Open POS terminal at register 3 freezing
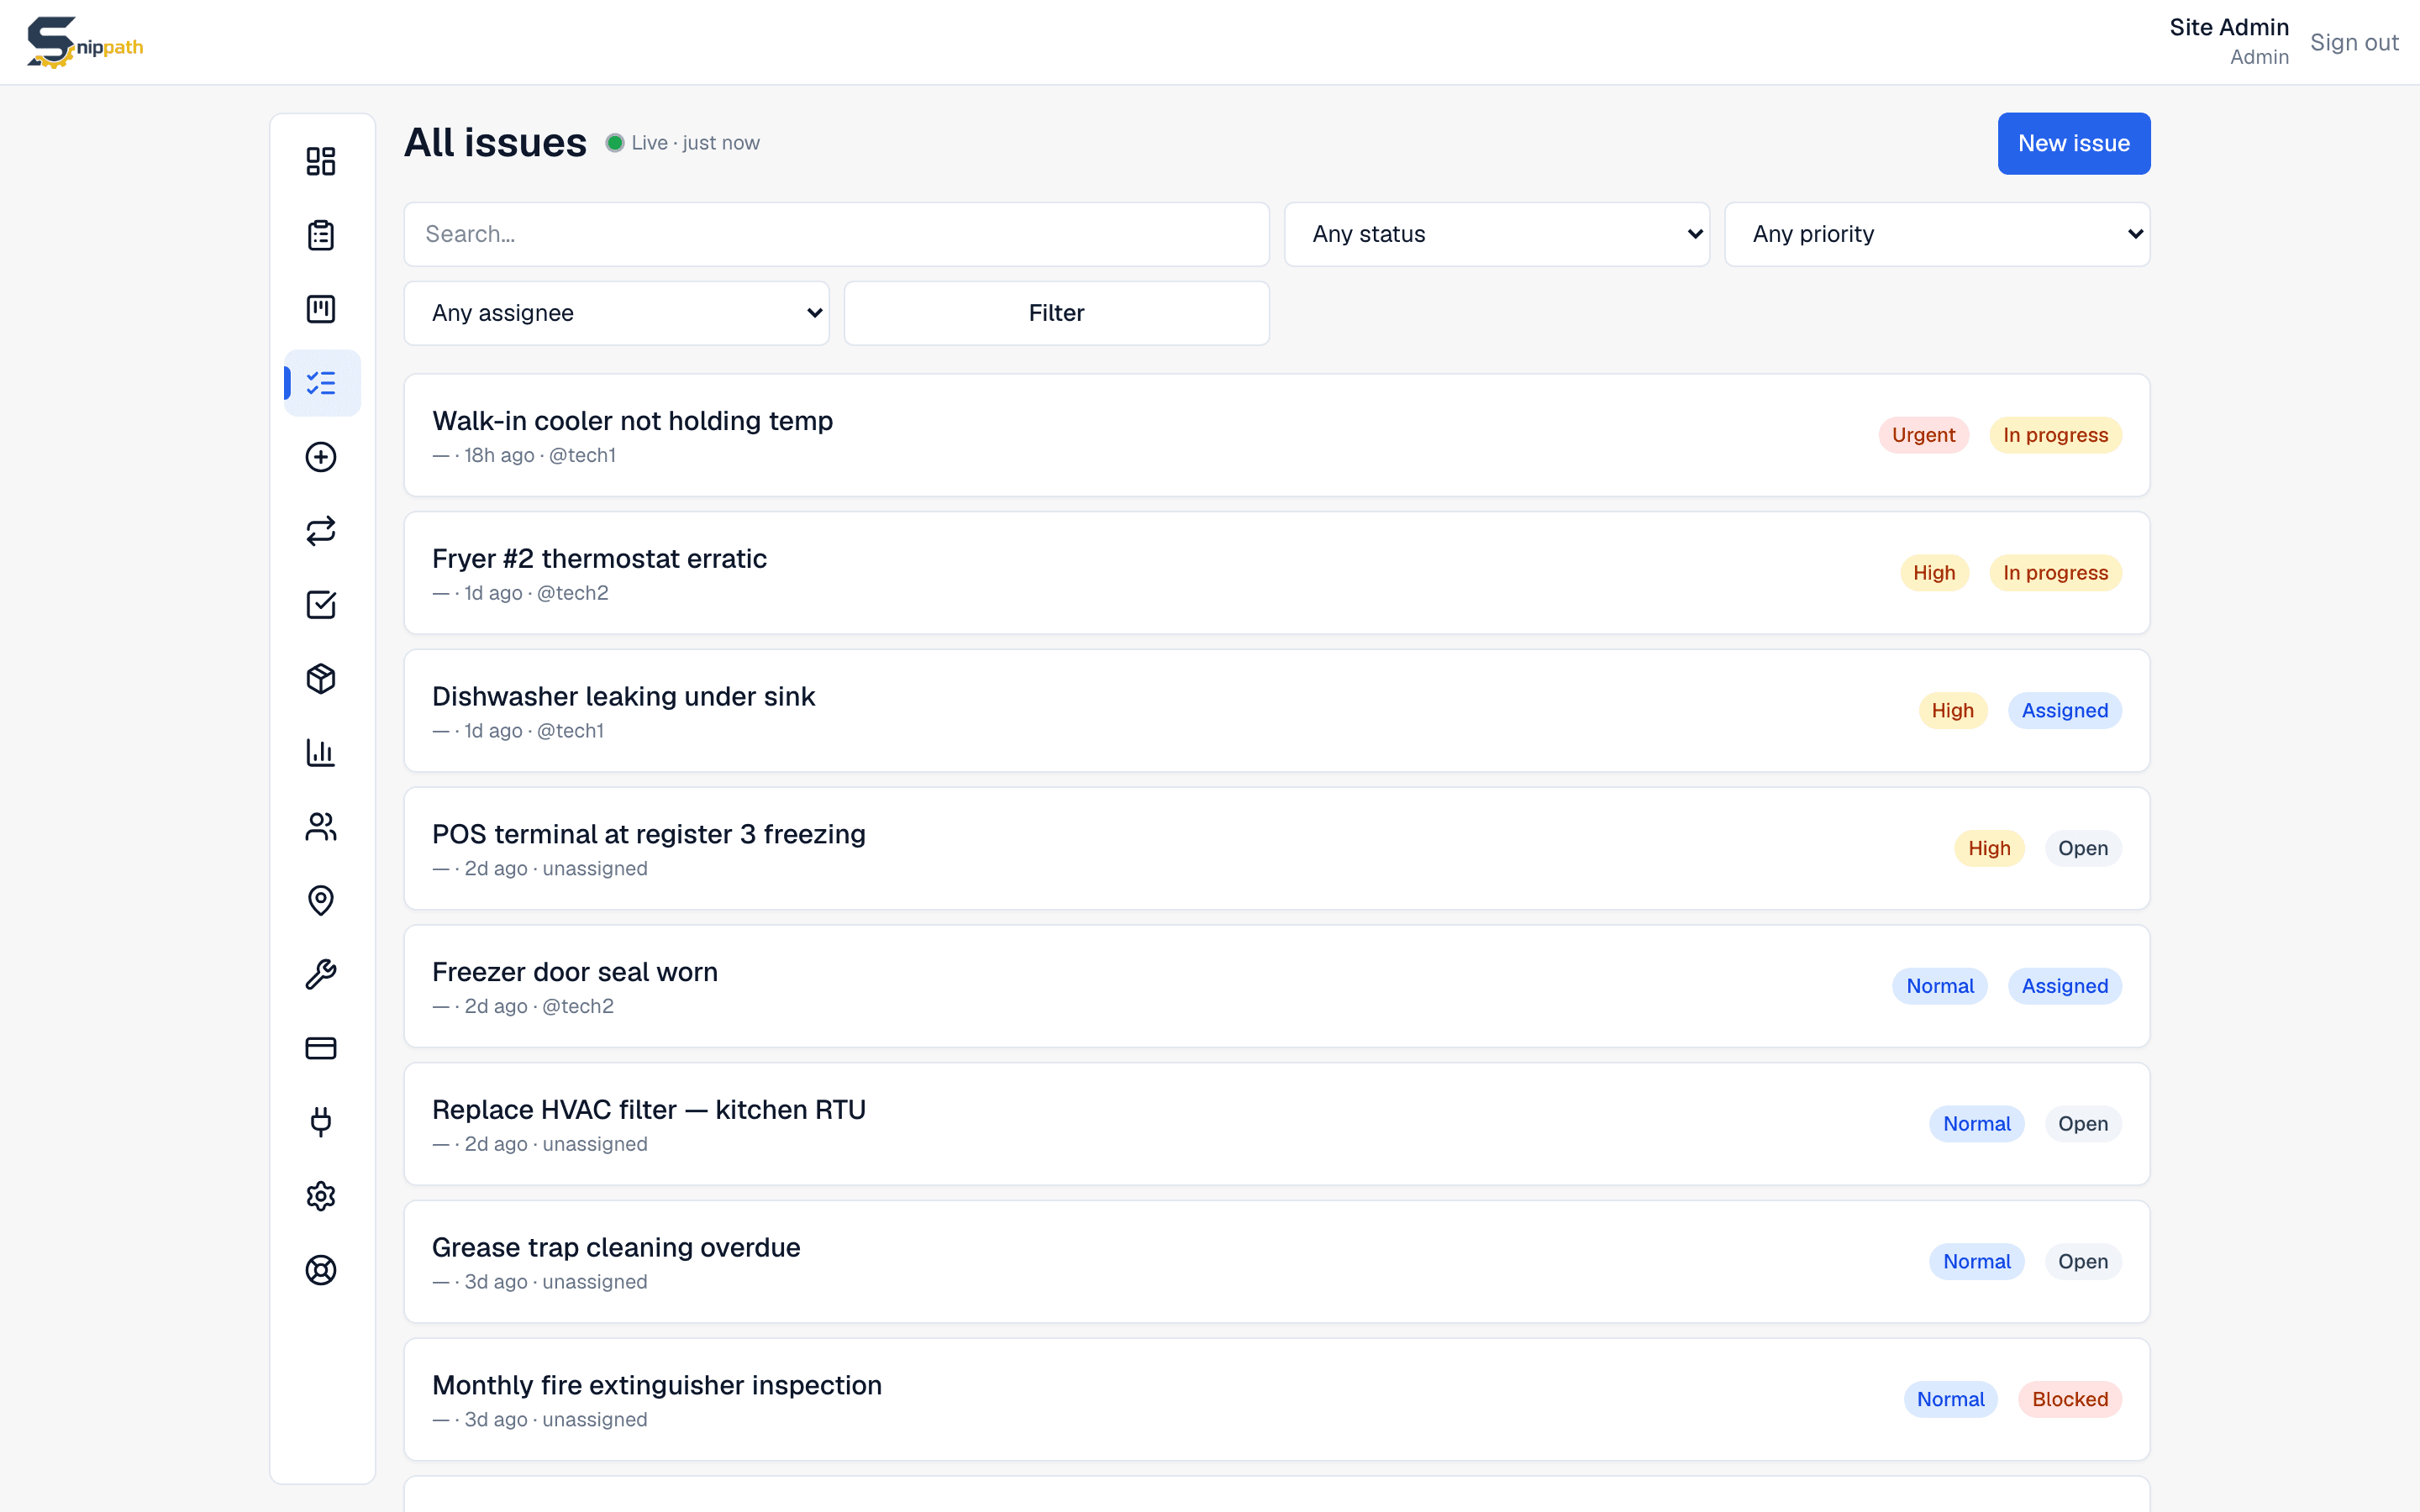The height and width of the screenshot is (1512, 2420). coord(1277,848)
